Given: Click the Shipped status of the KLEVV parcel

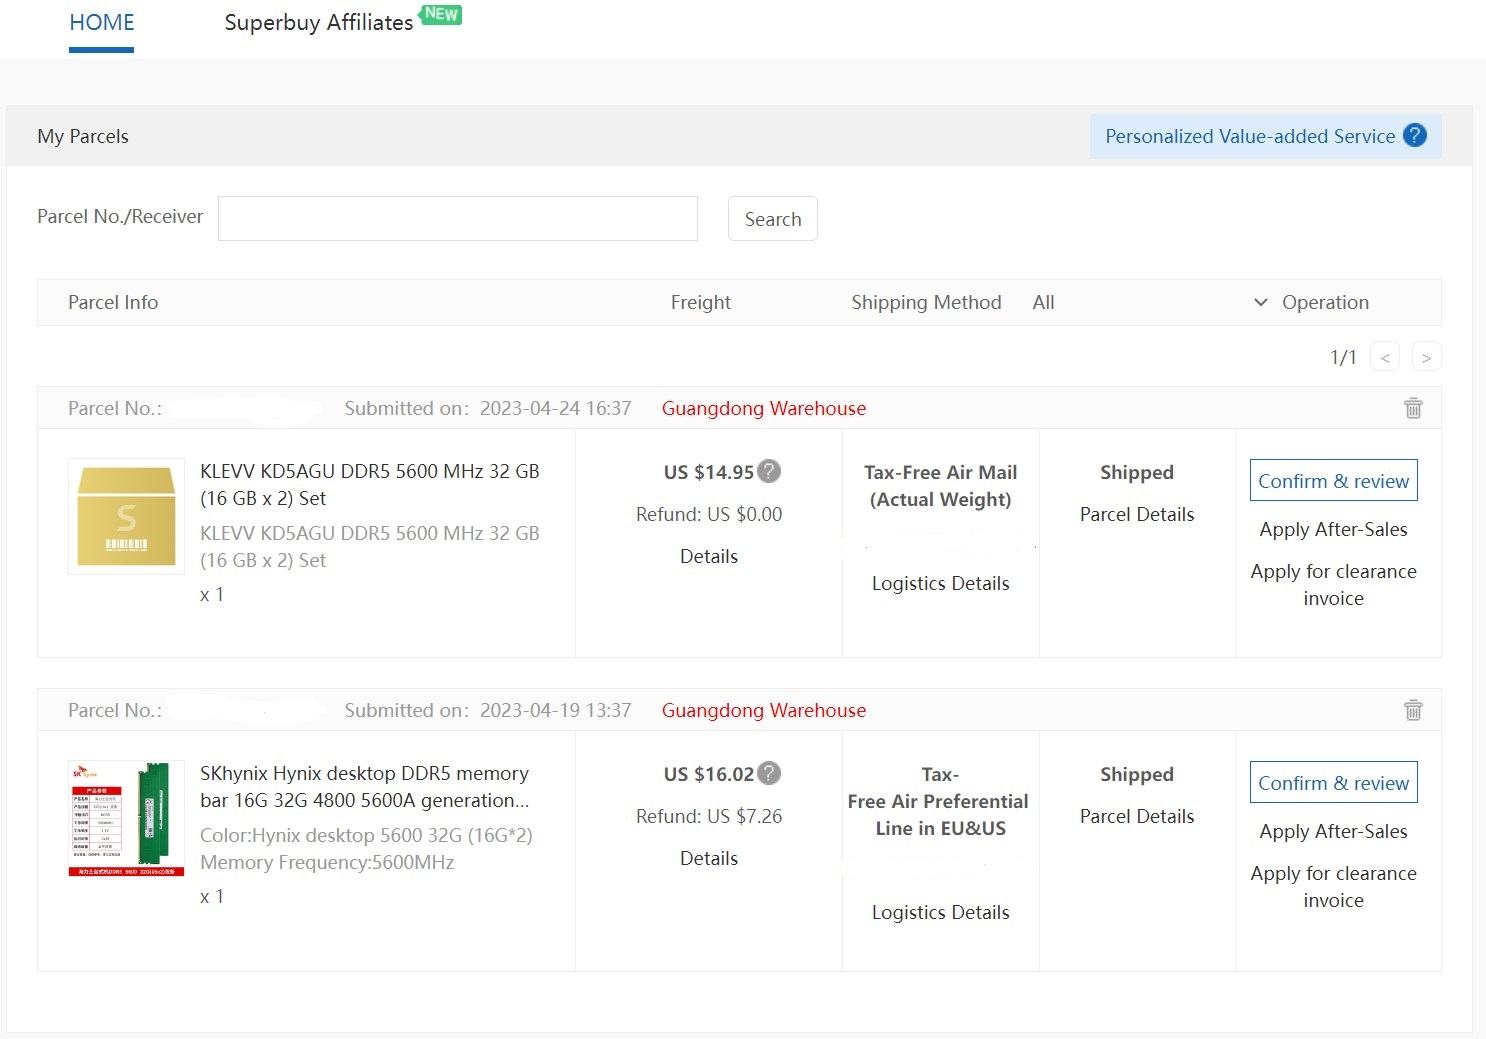Looking at the screenshot, I should [x=1137, y=472].
